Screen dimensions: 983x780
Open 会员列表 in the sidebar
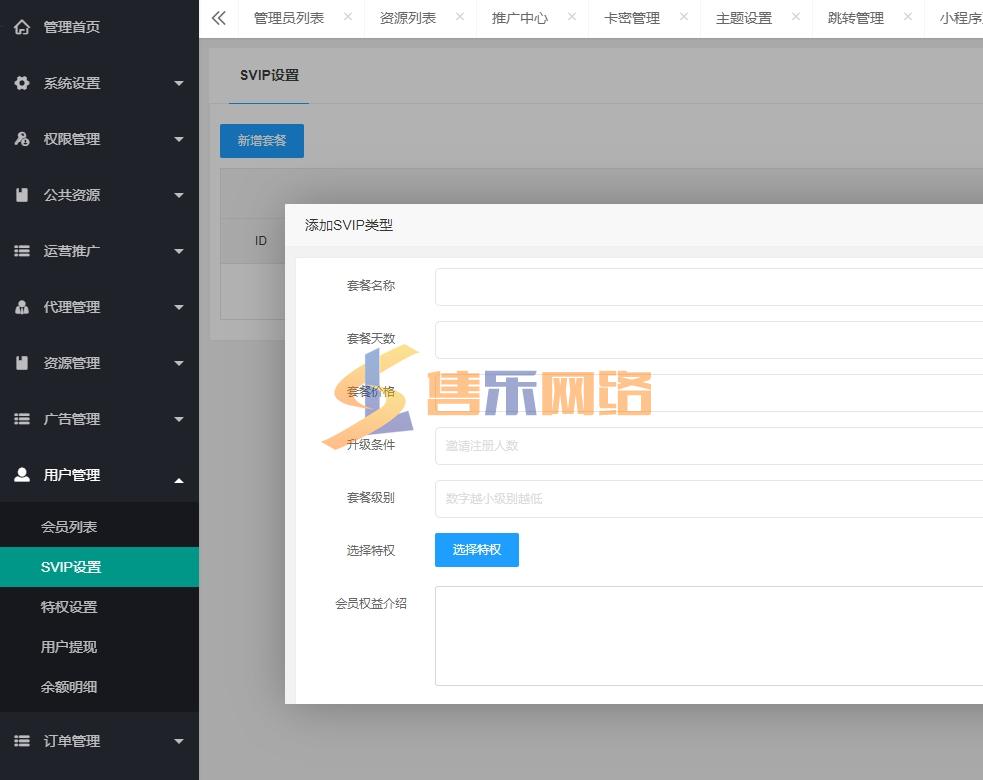tap(69, 527)
